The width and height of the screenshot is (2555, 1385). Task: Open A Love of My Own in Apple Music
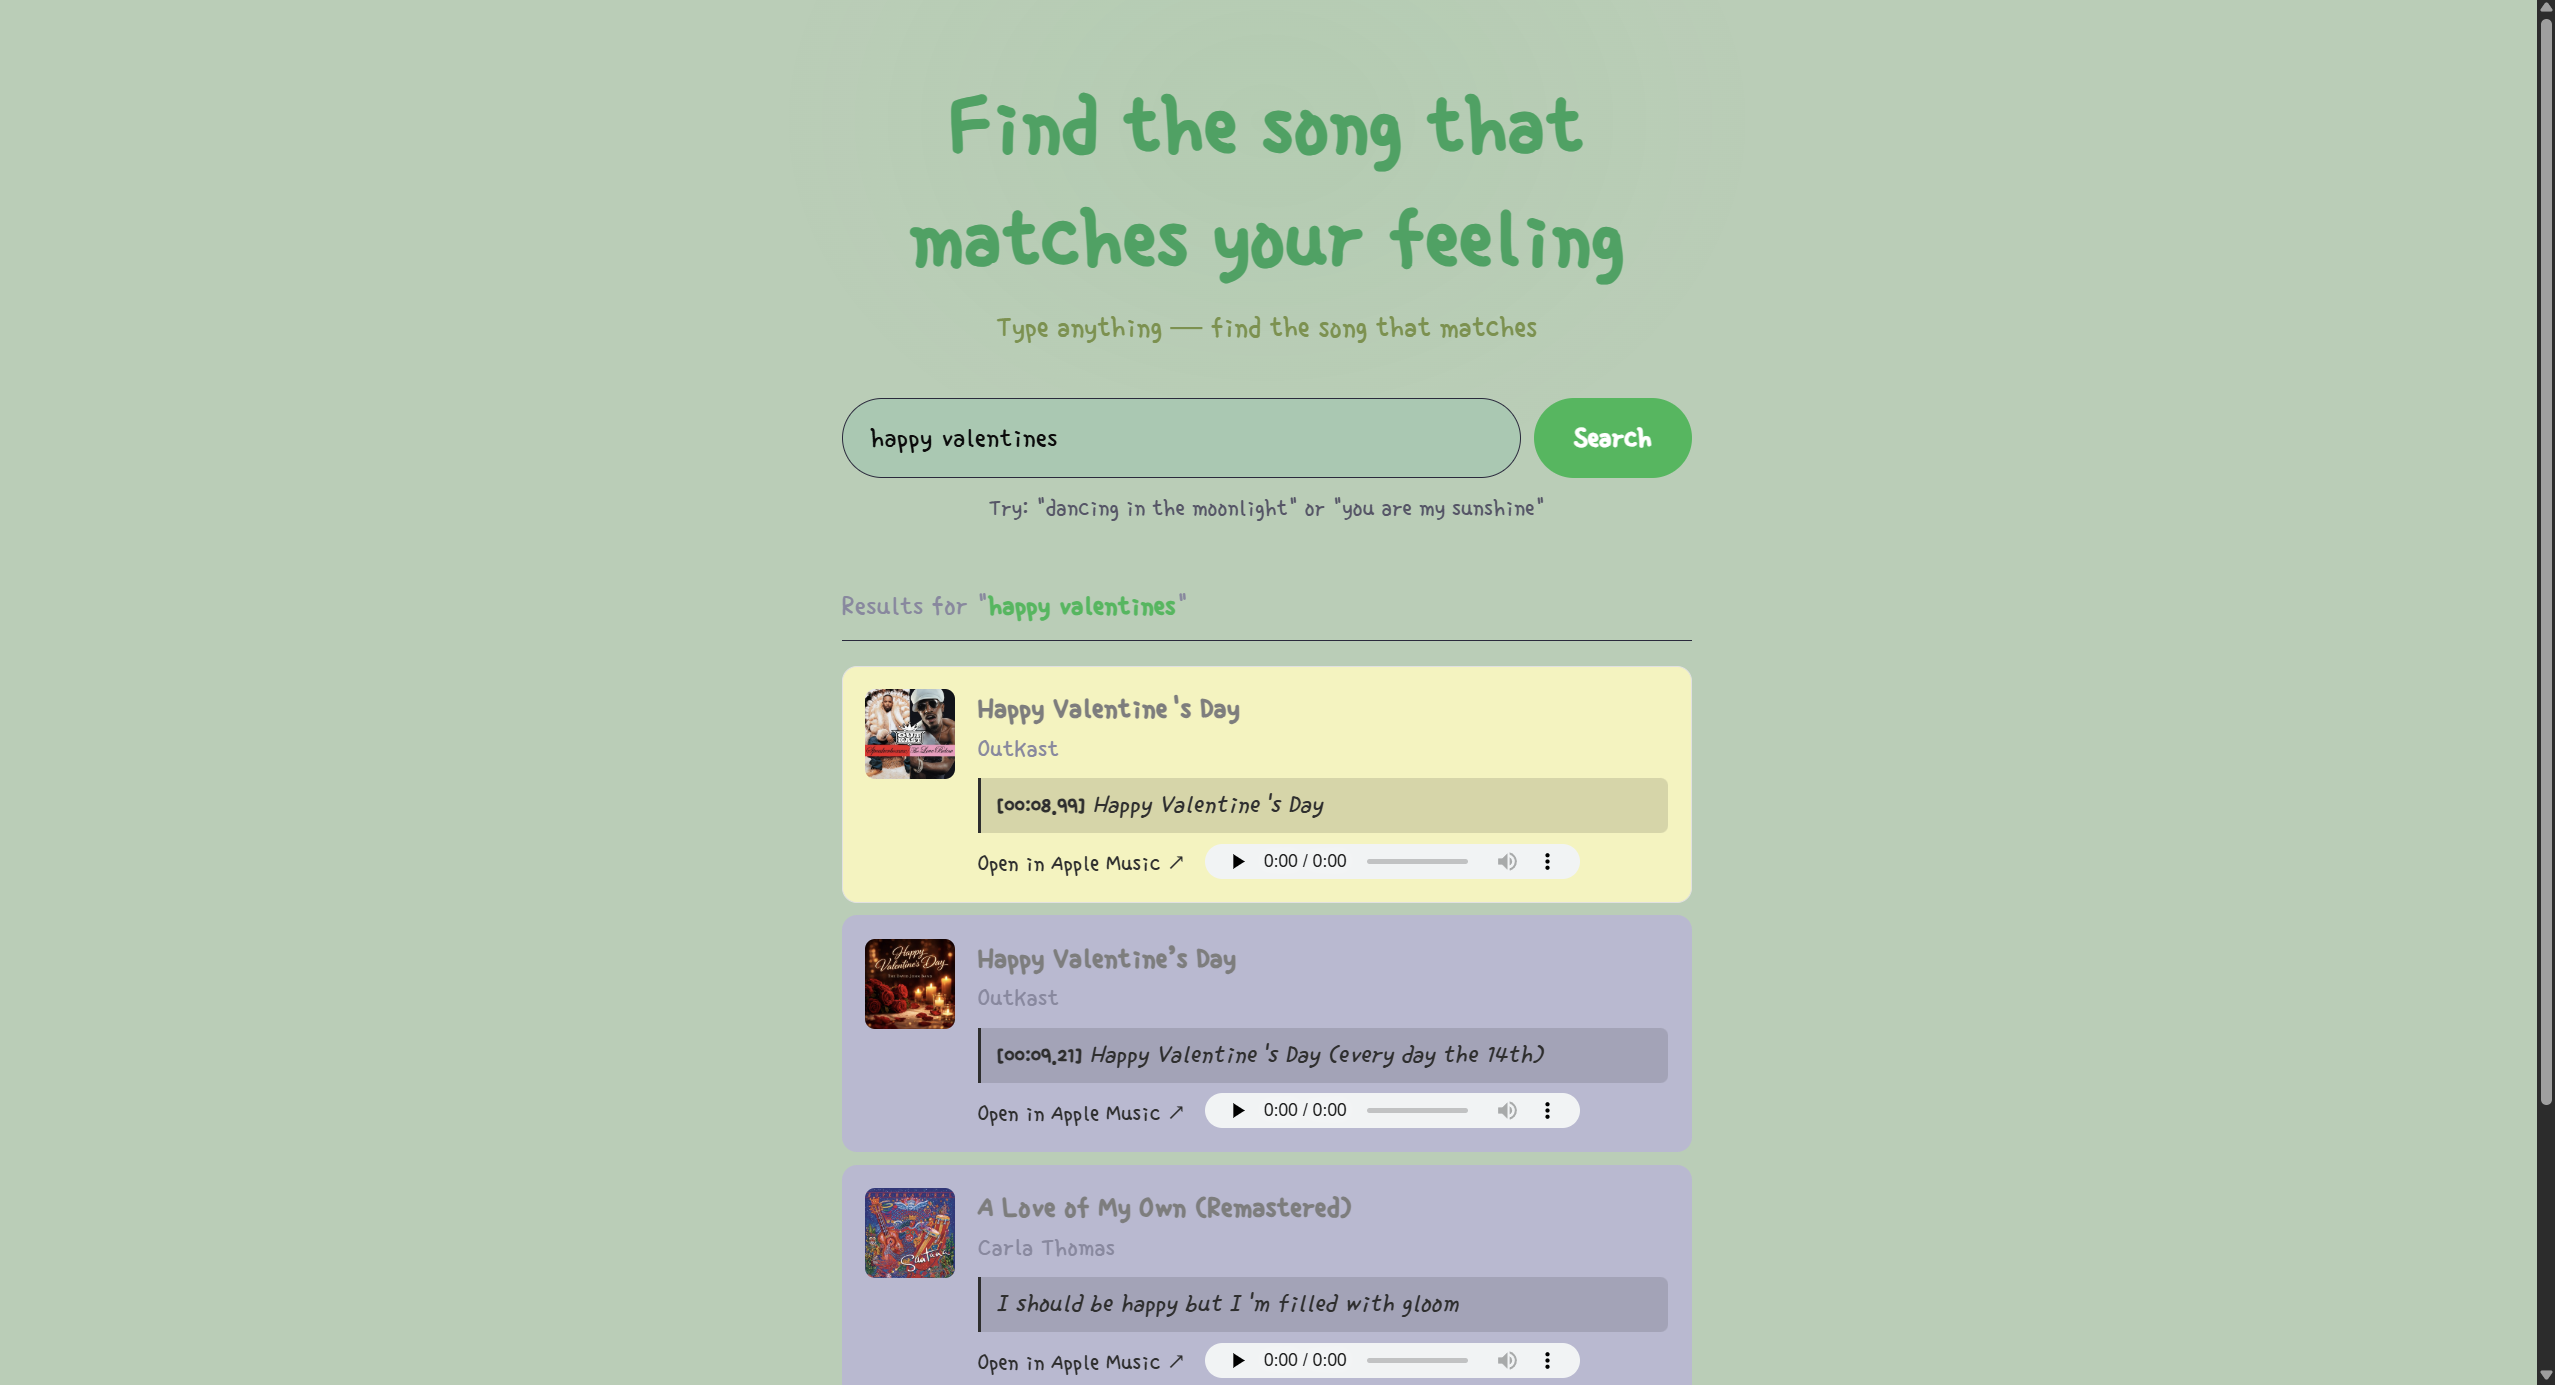(1080, 1362)
